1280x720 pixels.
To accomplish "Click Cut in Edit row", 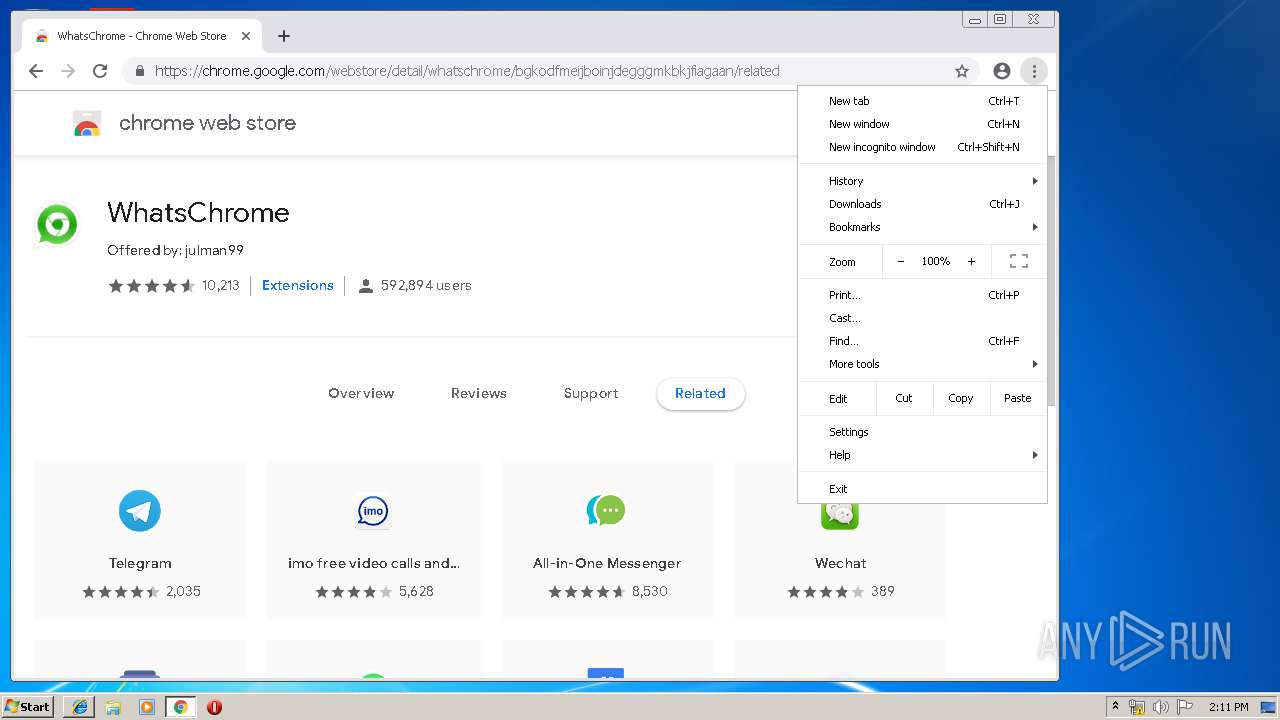I will 904,398.
